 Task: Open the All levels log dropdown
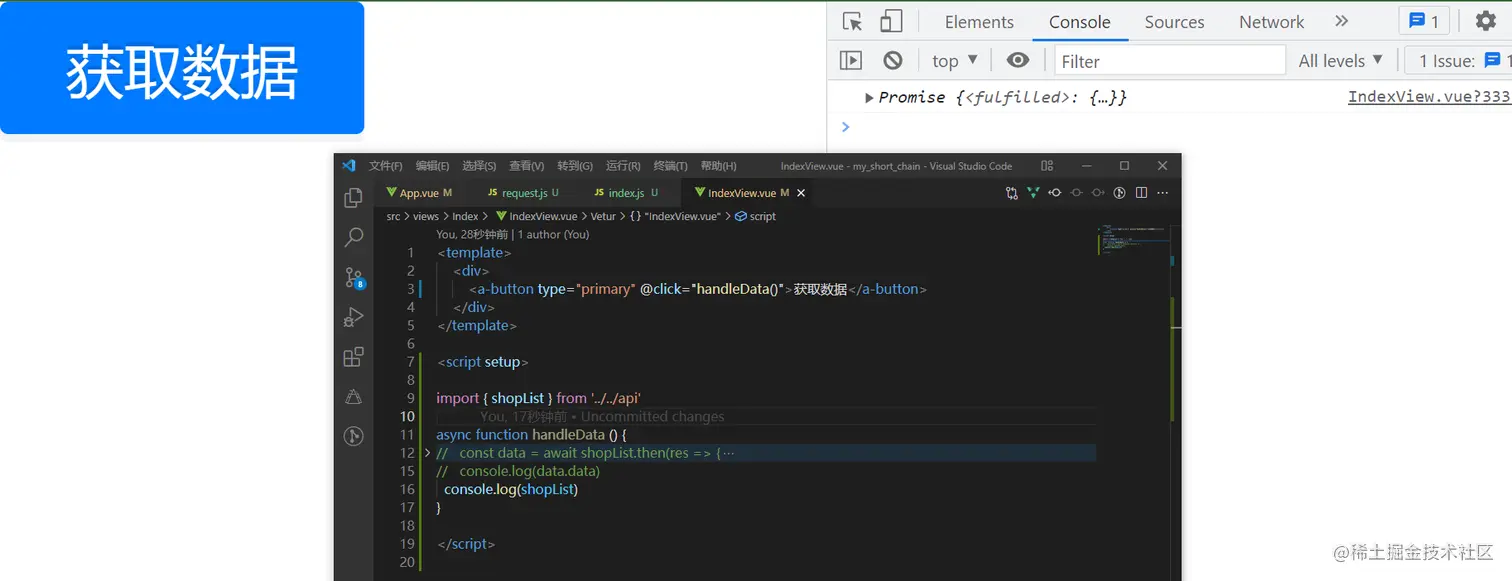[x=1341, y=61]
